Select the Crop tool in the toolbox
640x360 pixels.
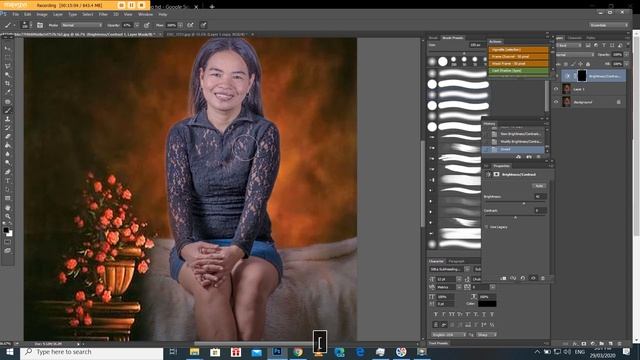pos(7,83)
